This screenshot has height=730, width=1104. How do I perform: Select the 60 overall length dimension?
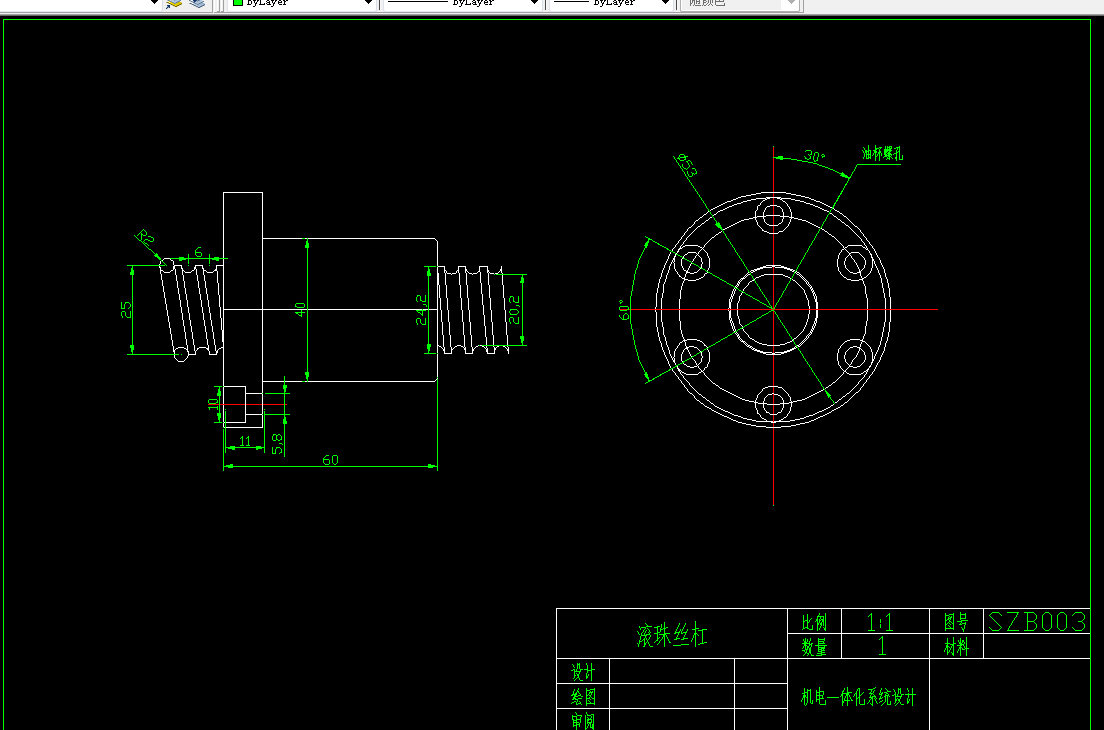pyautogui.click(x=330, y=460)
